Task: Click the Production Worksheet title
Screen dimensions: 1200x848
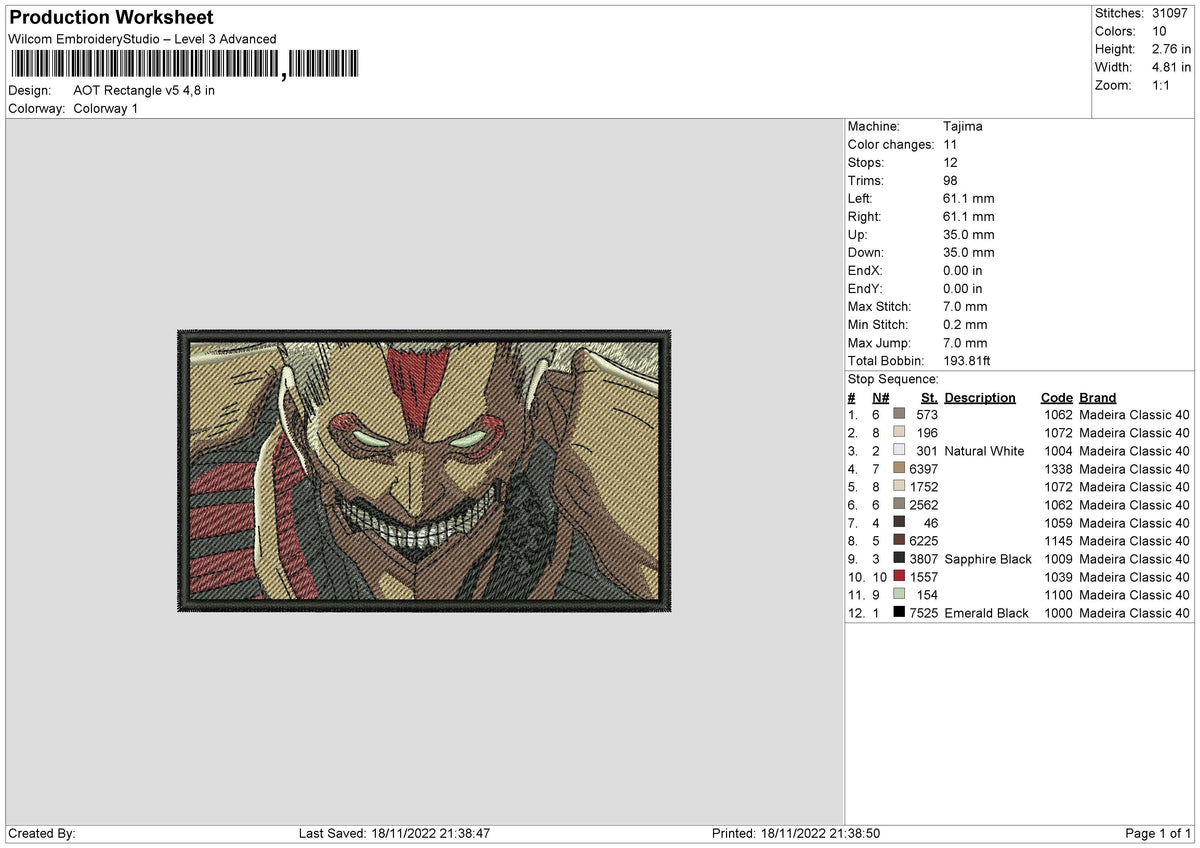Action: (110, 17)
